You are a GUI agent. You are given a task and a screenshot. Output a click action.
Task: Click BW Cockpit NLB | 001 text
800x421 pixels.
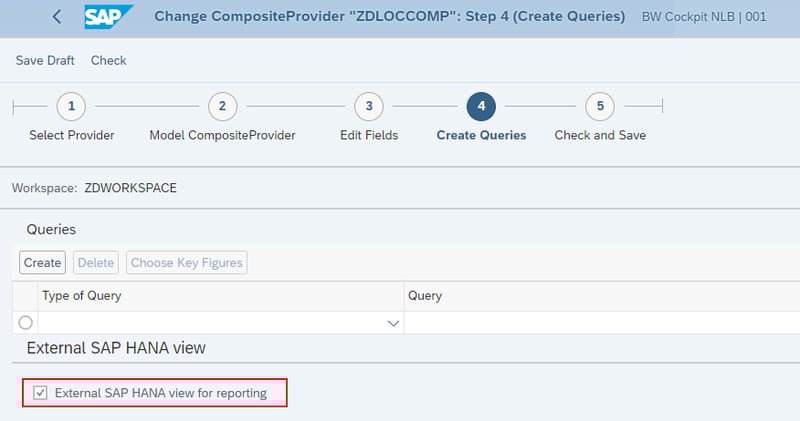704,17
